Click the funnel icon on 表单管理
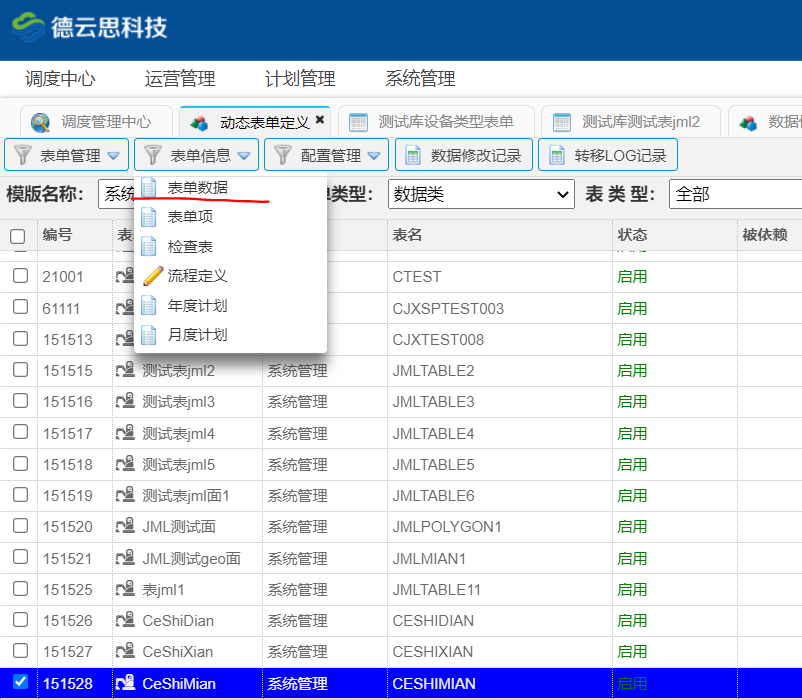The width and height of the screenshot is (802, 699). click(x=22, y=155)
